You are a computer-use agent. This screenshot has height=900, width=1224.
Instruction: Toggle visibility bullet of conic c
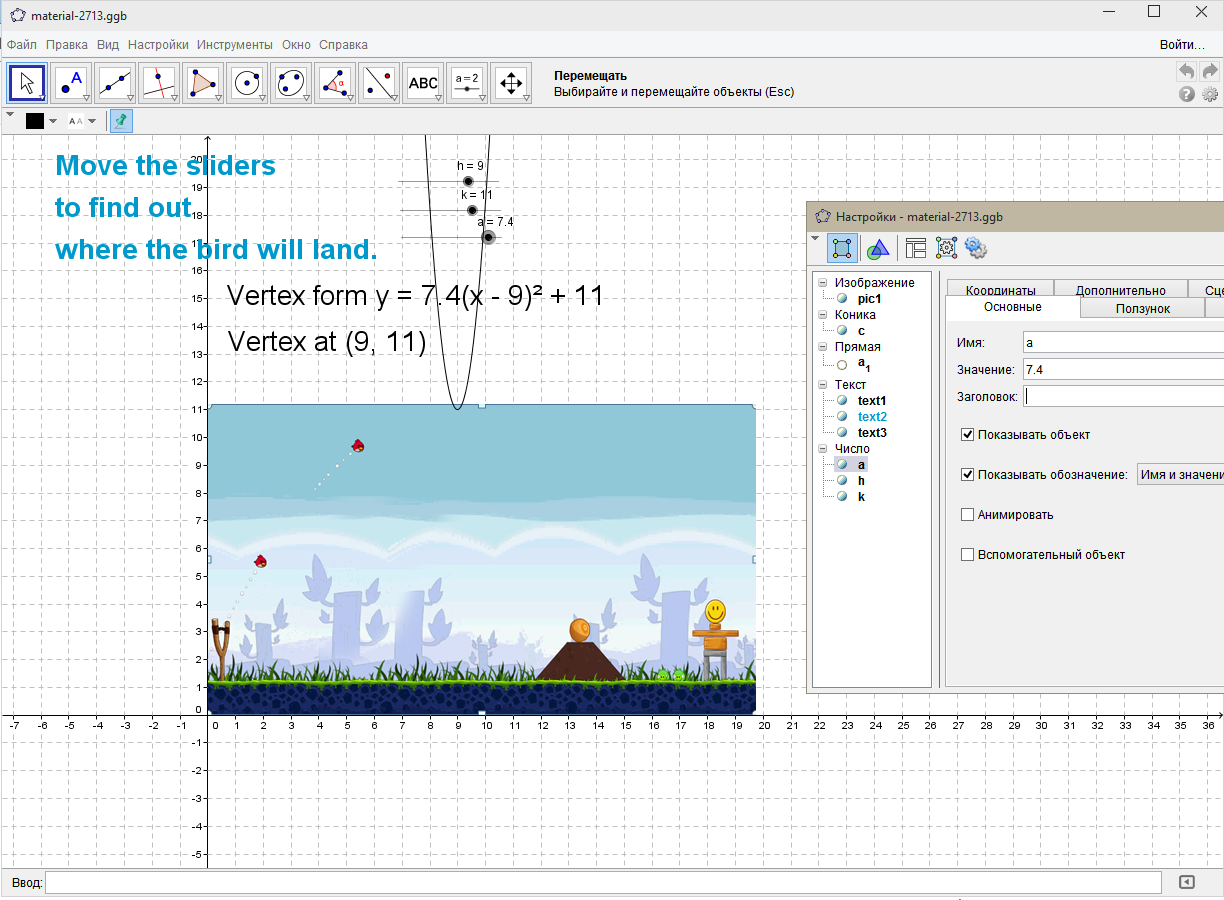[842, 330]
